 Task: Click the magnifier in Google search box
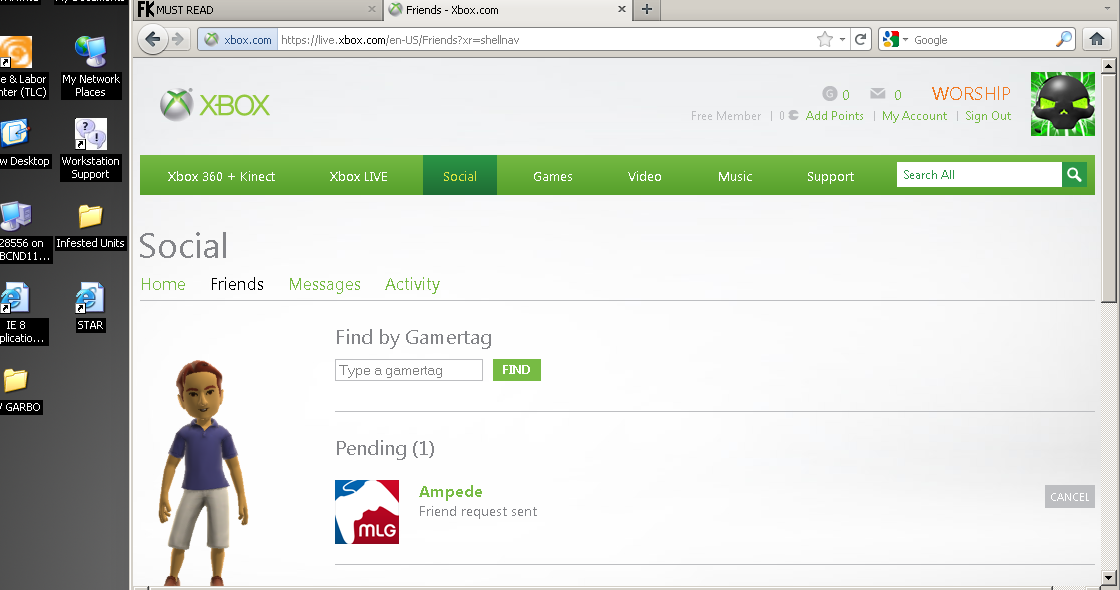click(1064, 39)
